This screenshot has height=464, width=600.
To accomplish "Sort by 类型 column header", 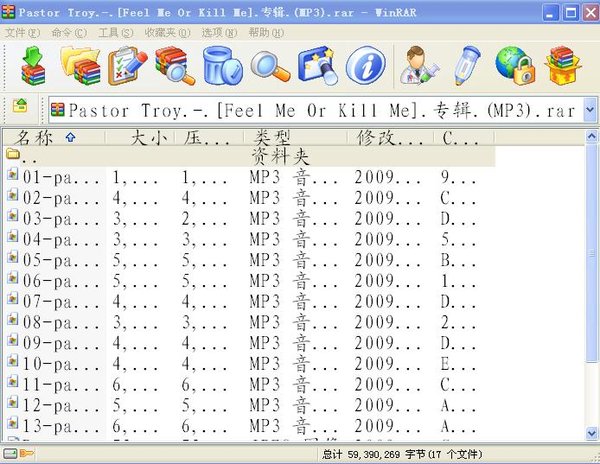I will [295, 137].
